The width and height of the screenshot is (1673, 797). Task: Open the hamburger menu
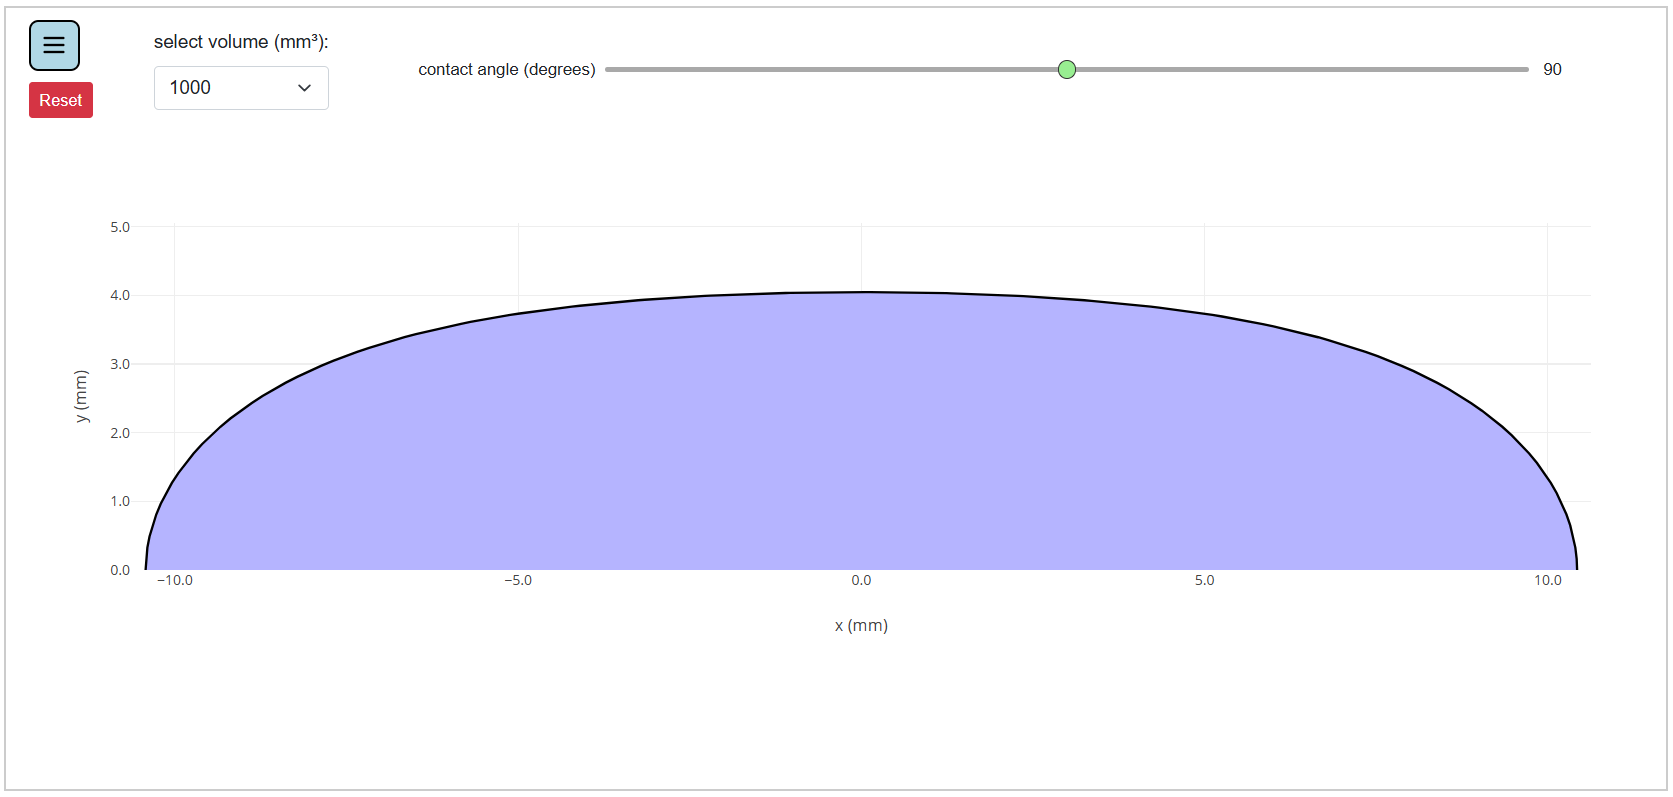tap(54, 46)
